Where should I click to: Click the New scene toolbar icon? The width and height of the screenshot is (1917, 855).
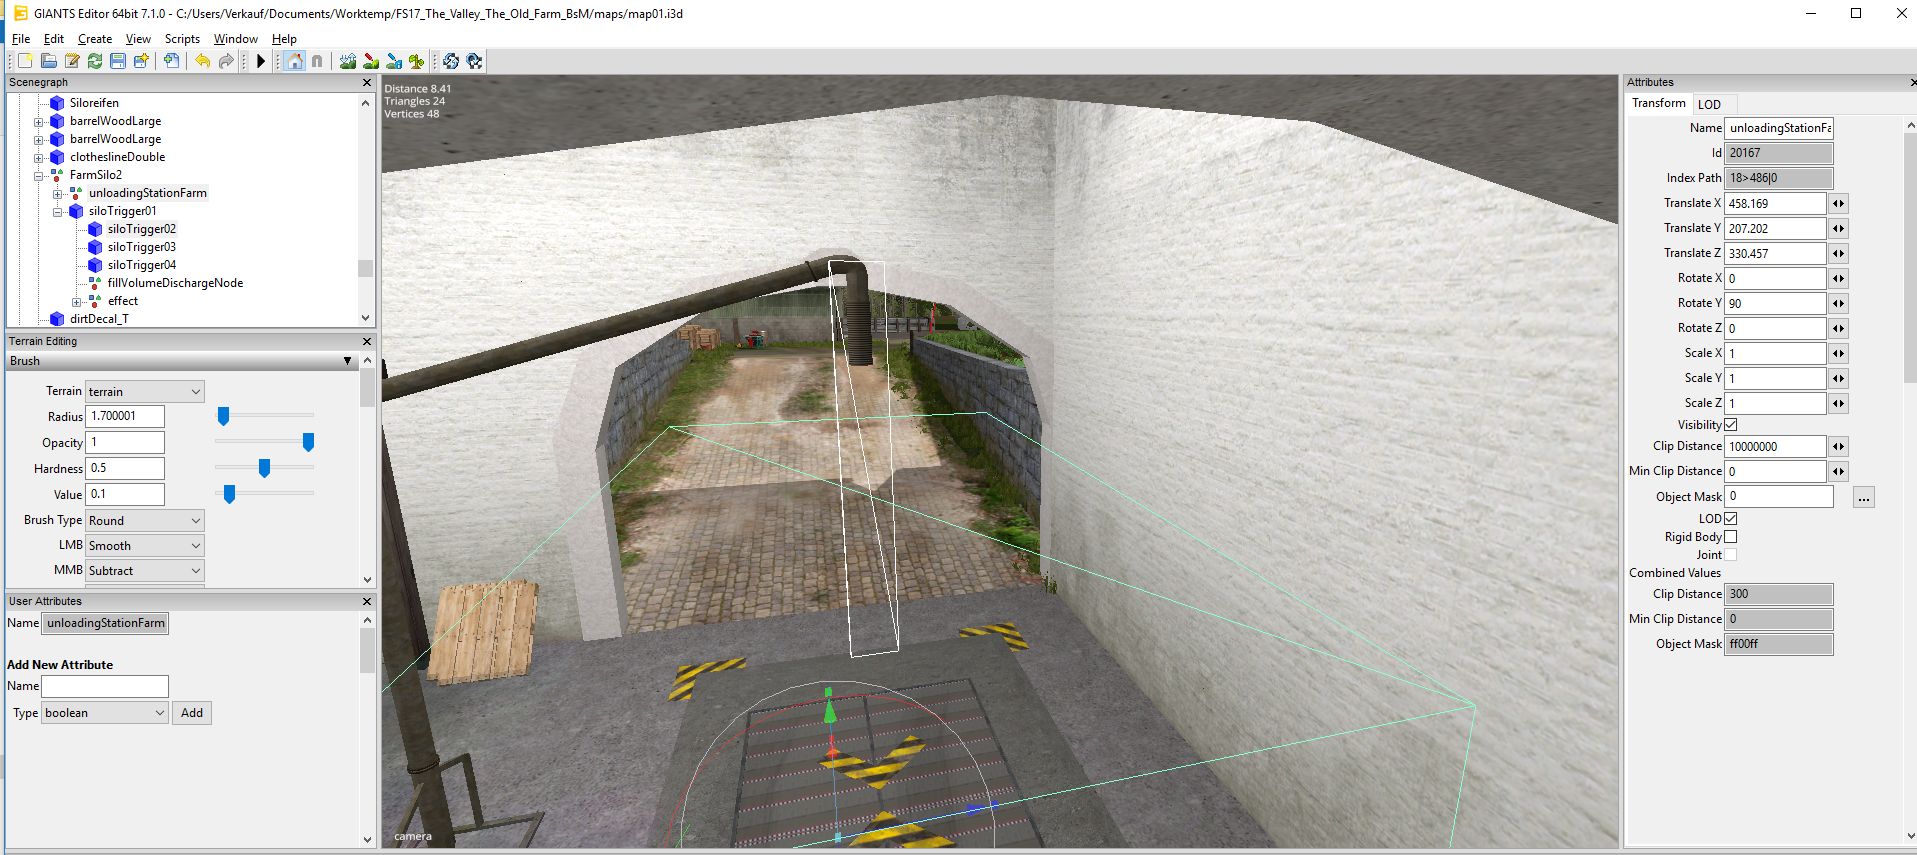[25, 61]
